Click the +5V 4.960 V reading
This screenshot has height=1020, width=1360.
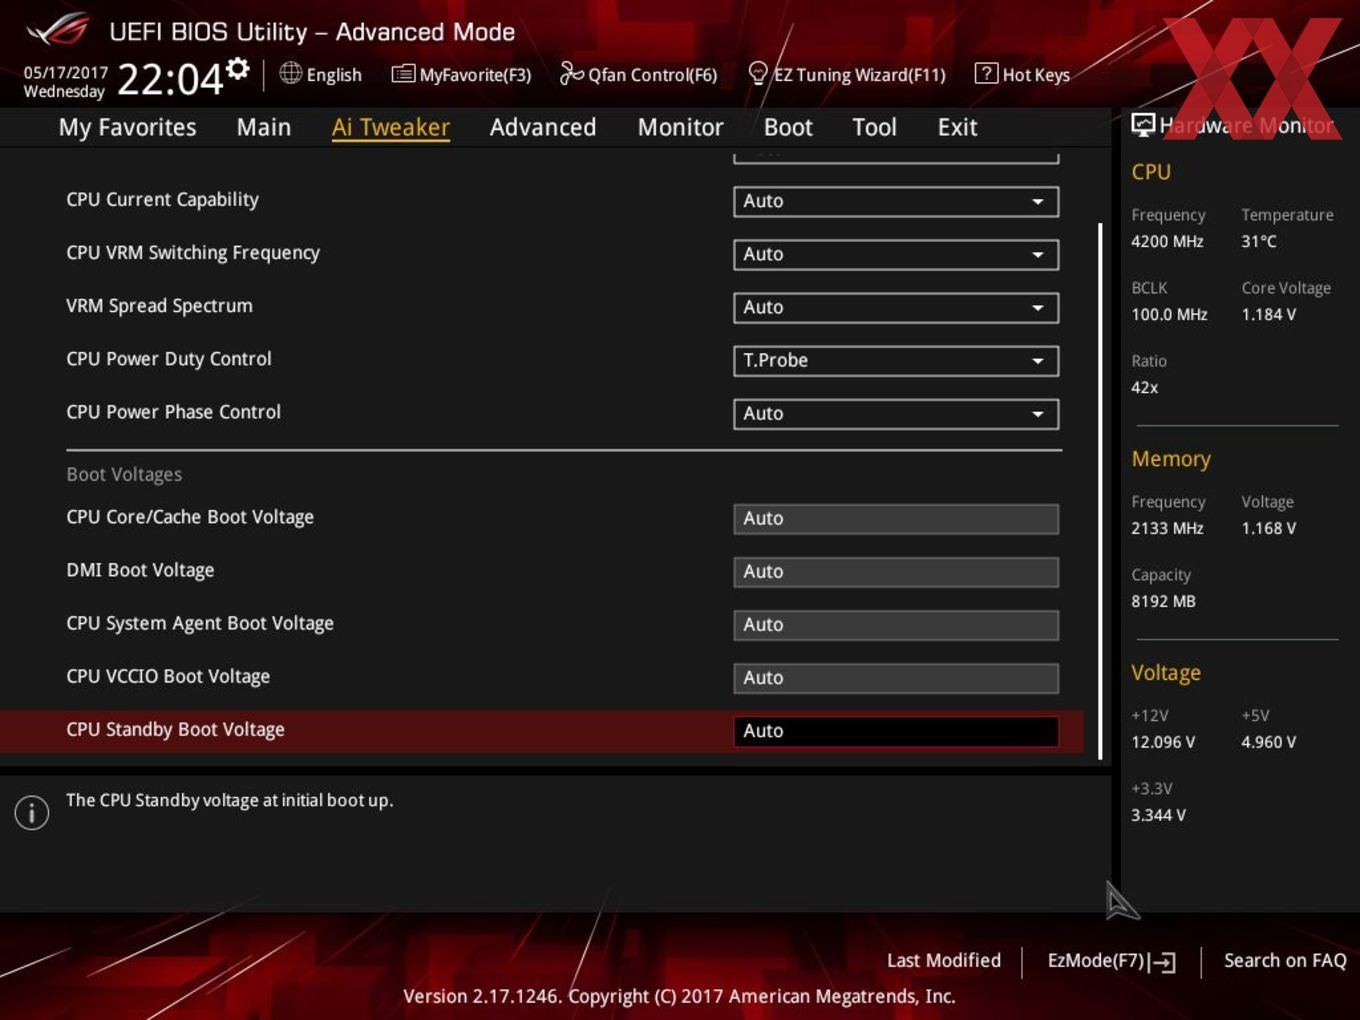tap(1268, 742)
